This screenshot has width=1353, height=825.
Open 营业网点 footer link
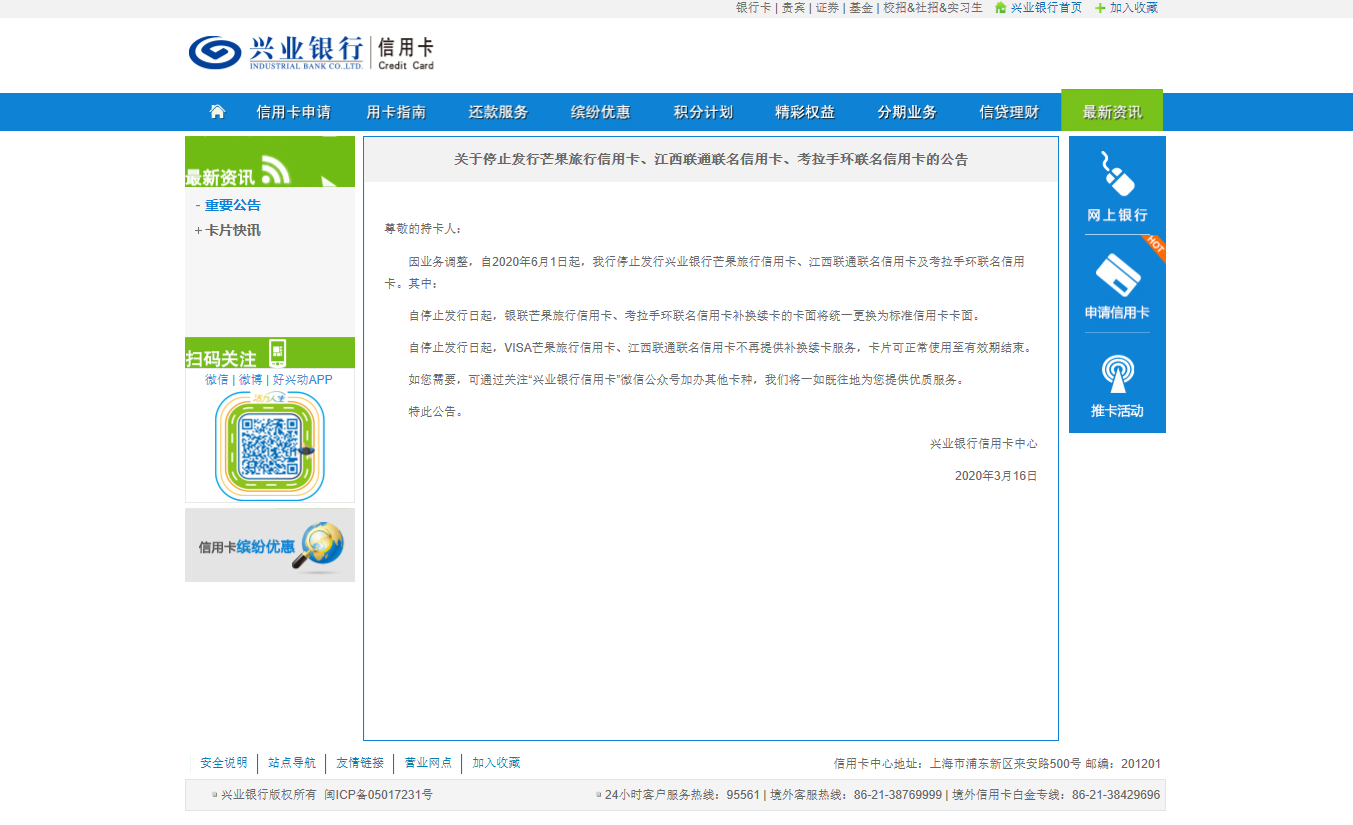tap(428, 763)
